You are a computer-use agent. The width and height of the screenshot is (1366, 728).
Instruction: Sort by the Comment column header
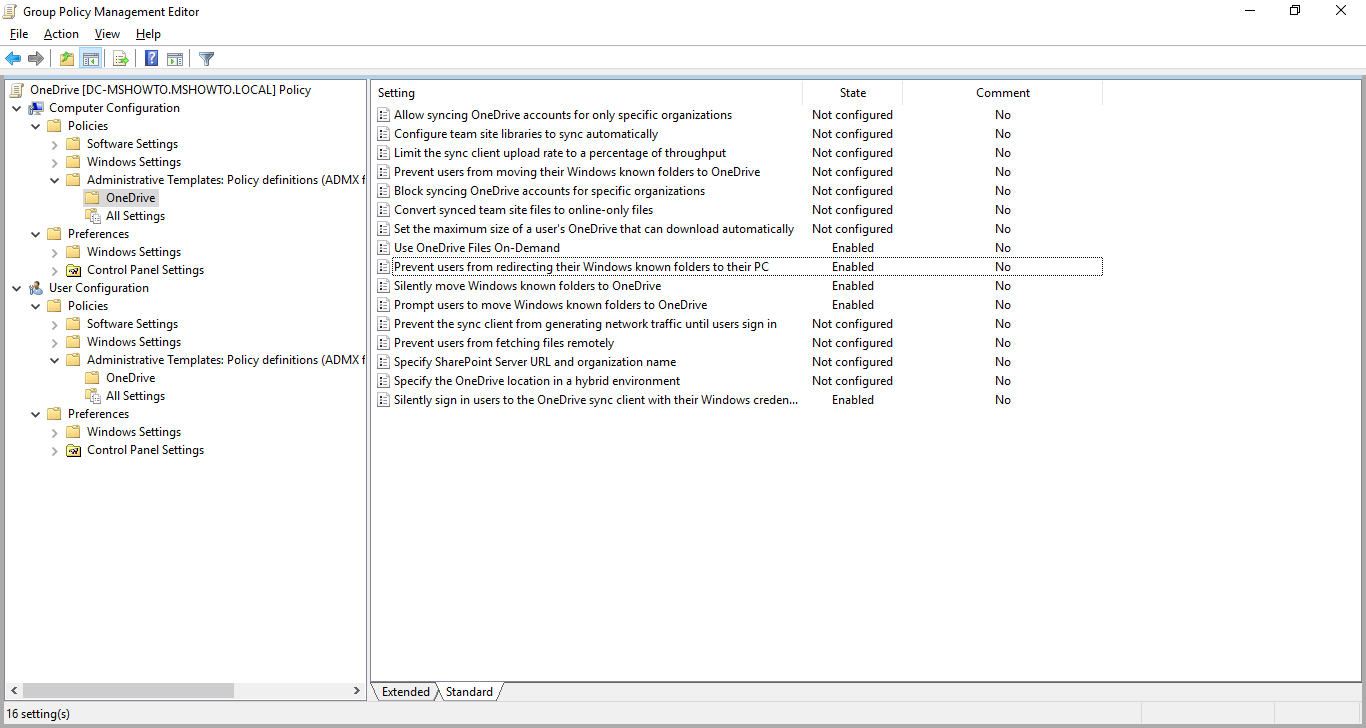pos(1003,93)
